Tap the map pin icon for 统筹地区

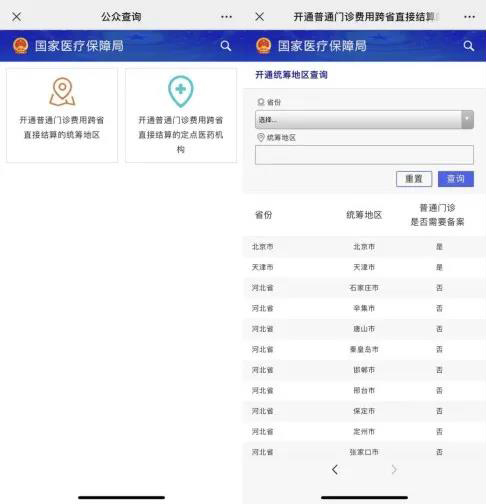point(62,92)
